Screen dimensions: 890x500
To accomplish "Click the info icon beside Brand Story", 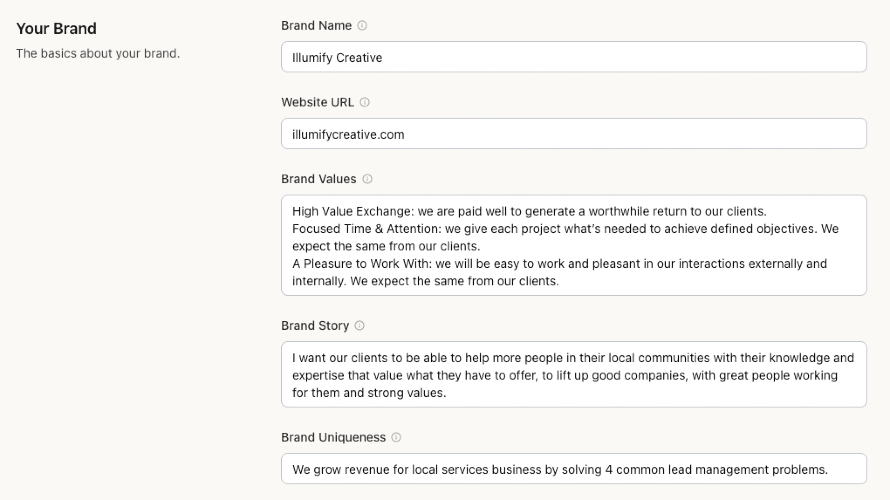I will point(360,326).
